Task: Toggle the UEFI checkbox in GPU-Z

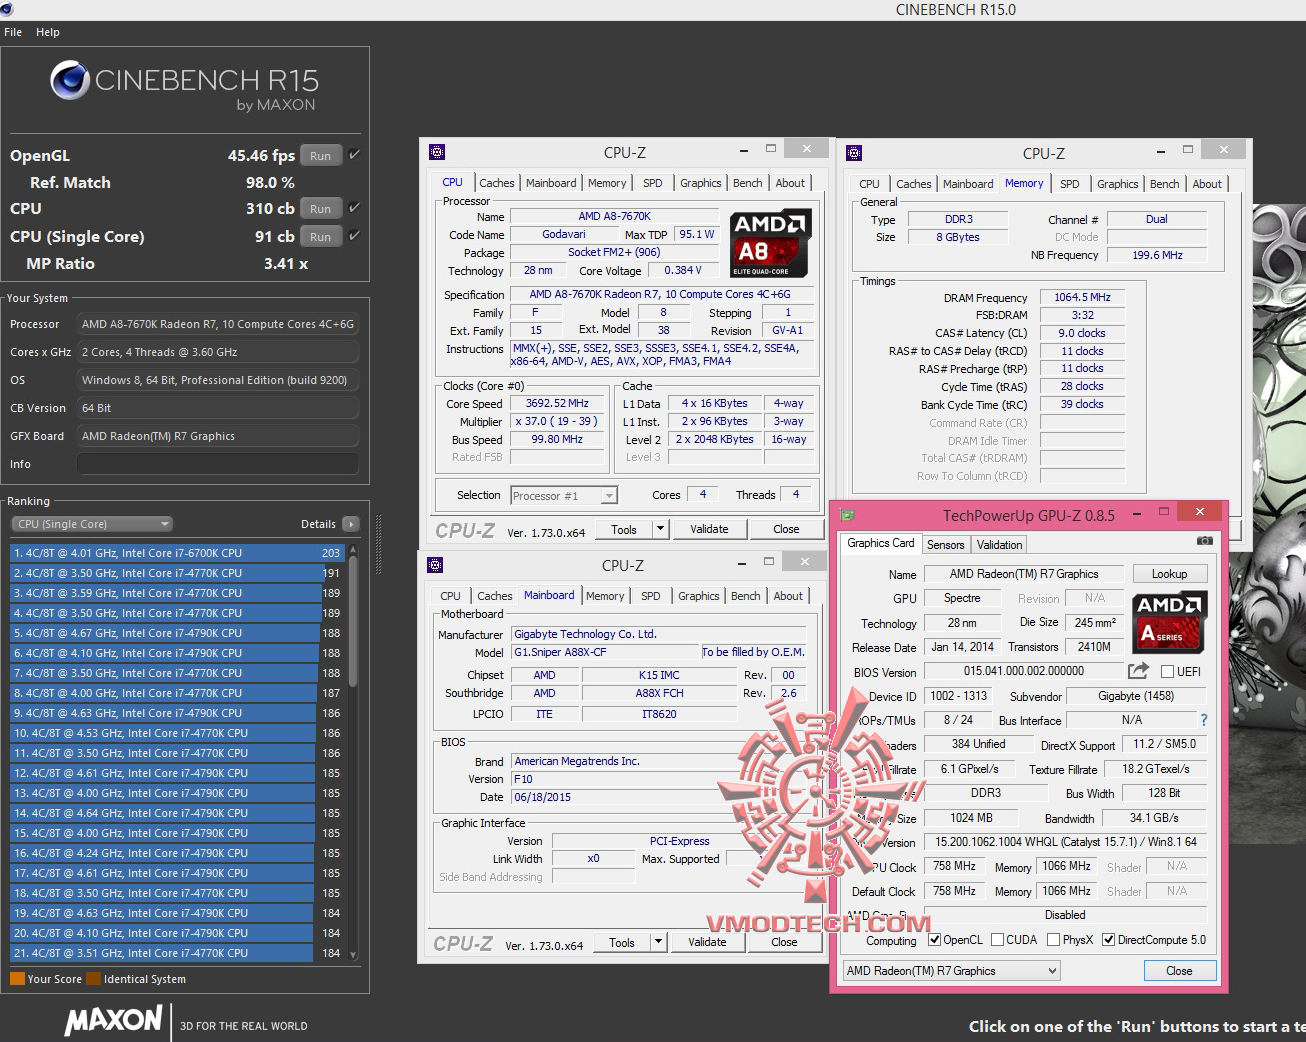Action: tap(1167, 672)
